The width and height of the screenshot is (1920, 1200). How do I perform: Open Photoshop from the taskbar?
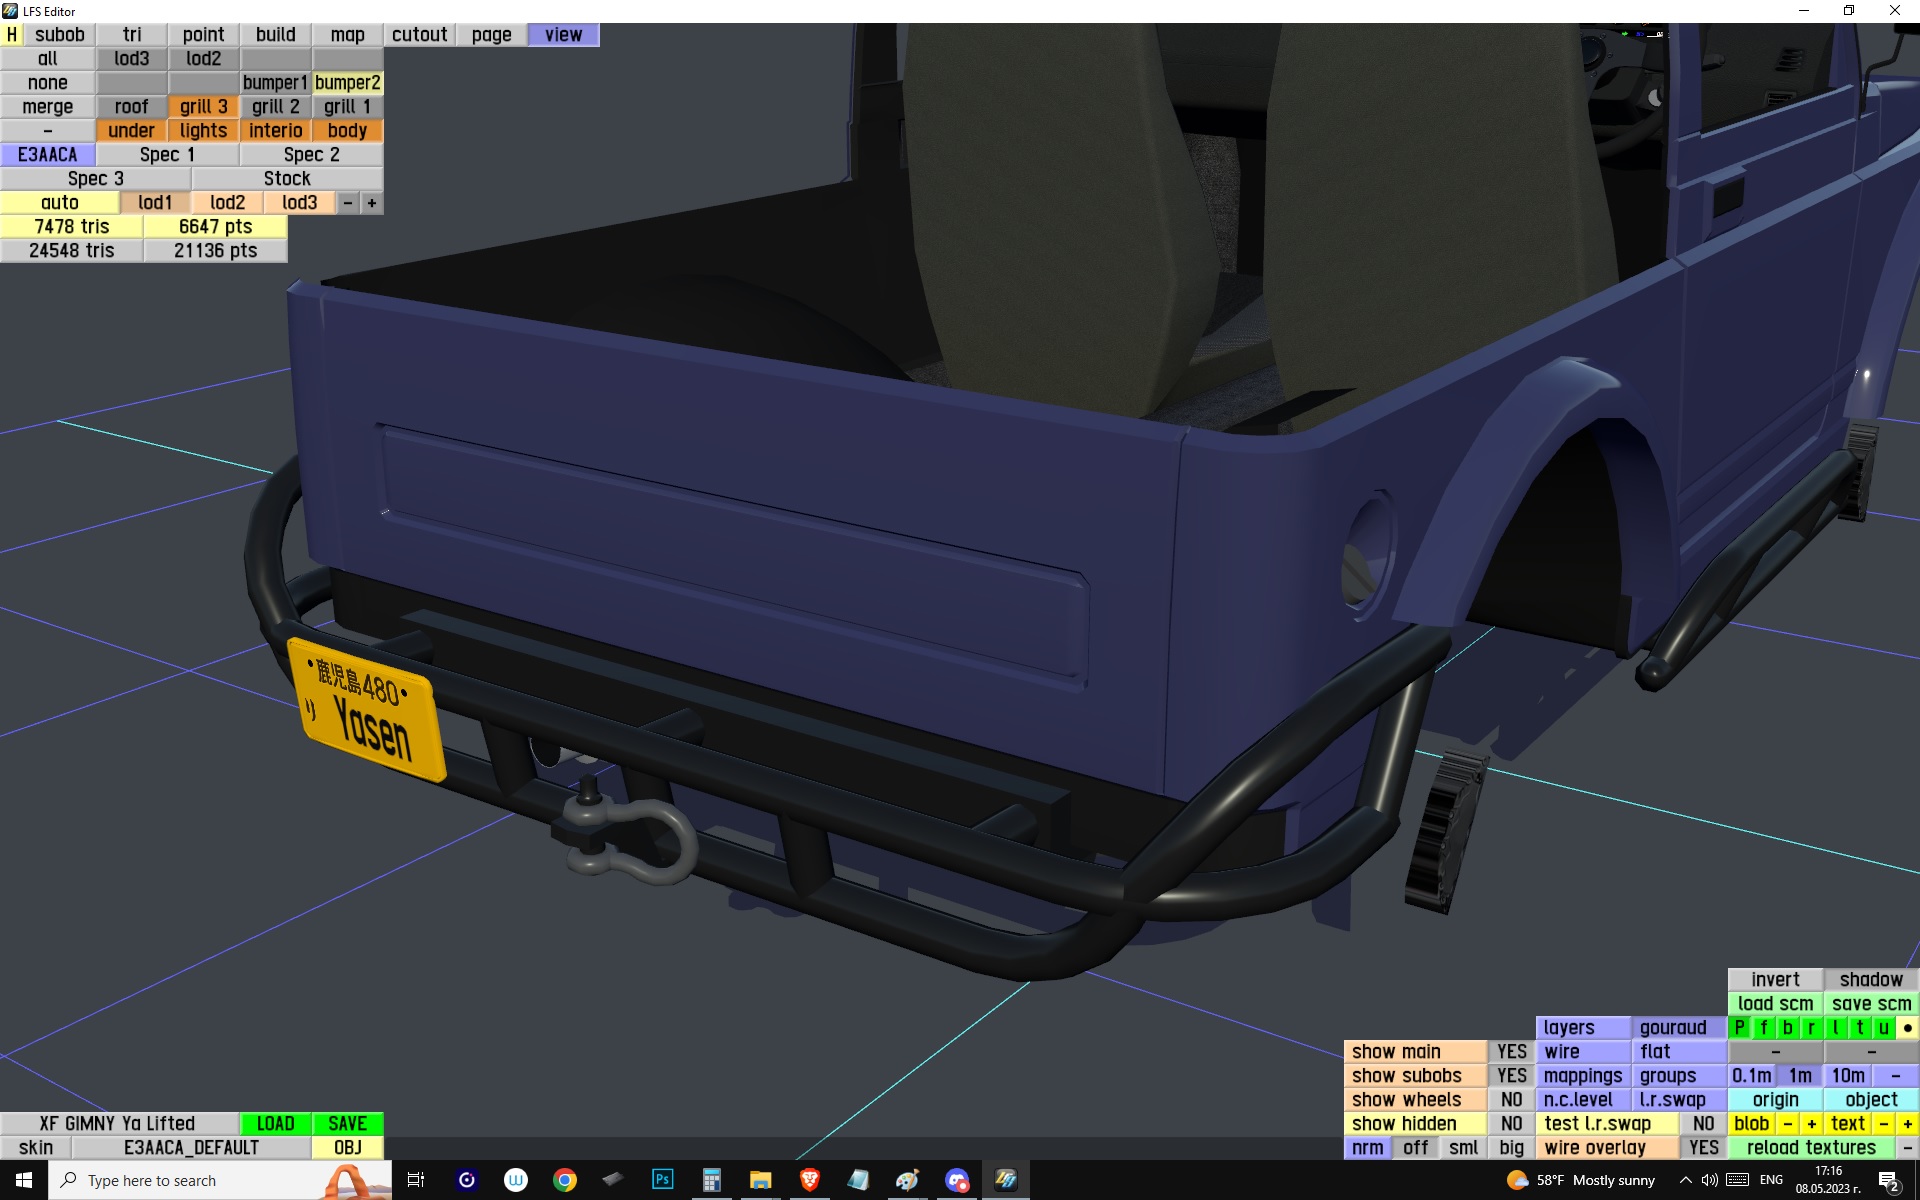coord(662,1180)
